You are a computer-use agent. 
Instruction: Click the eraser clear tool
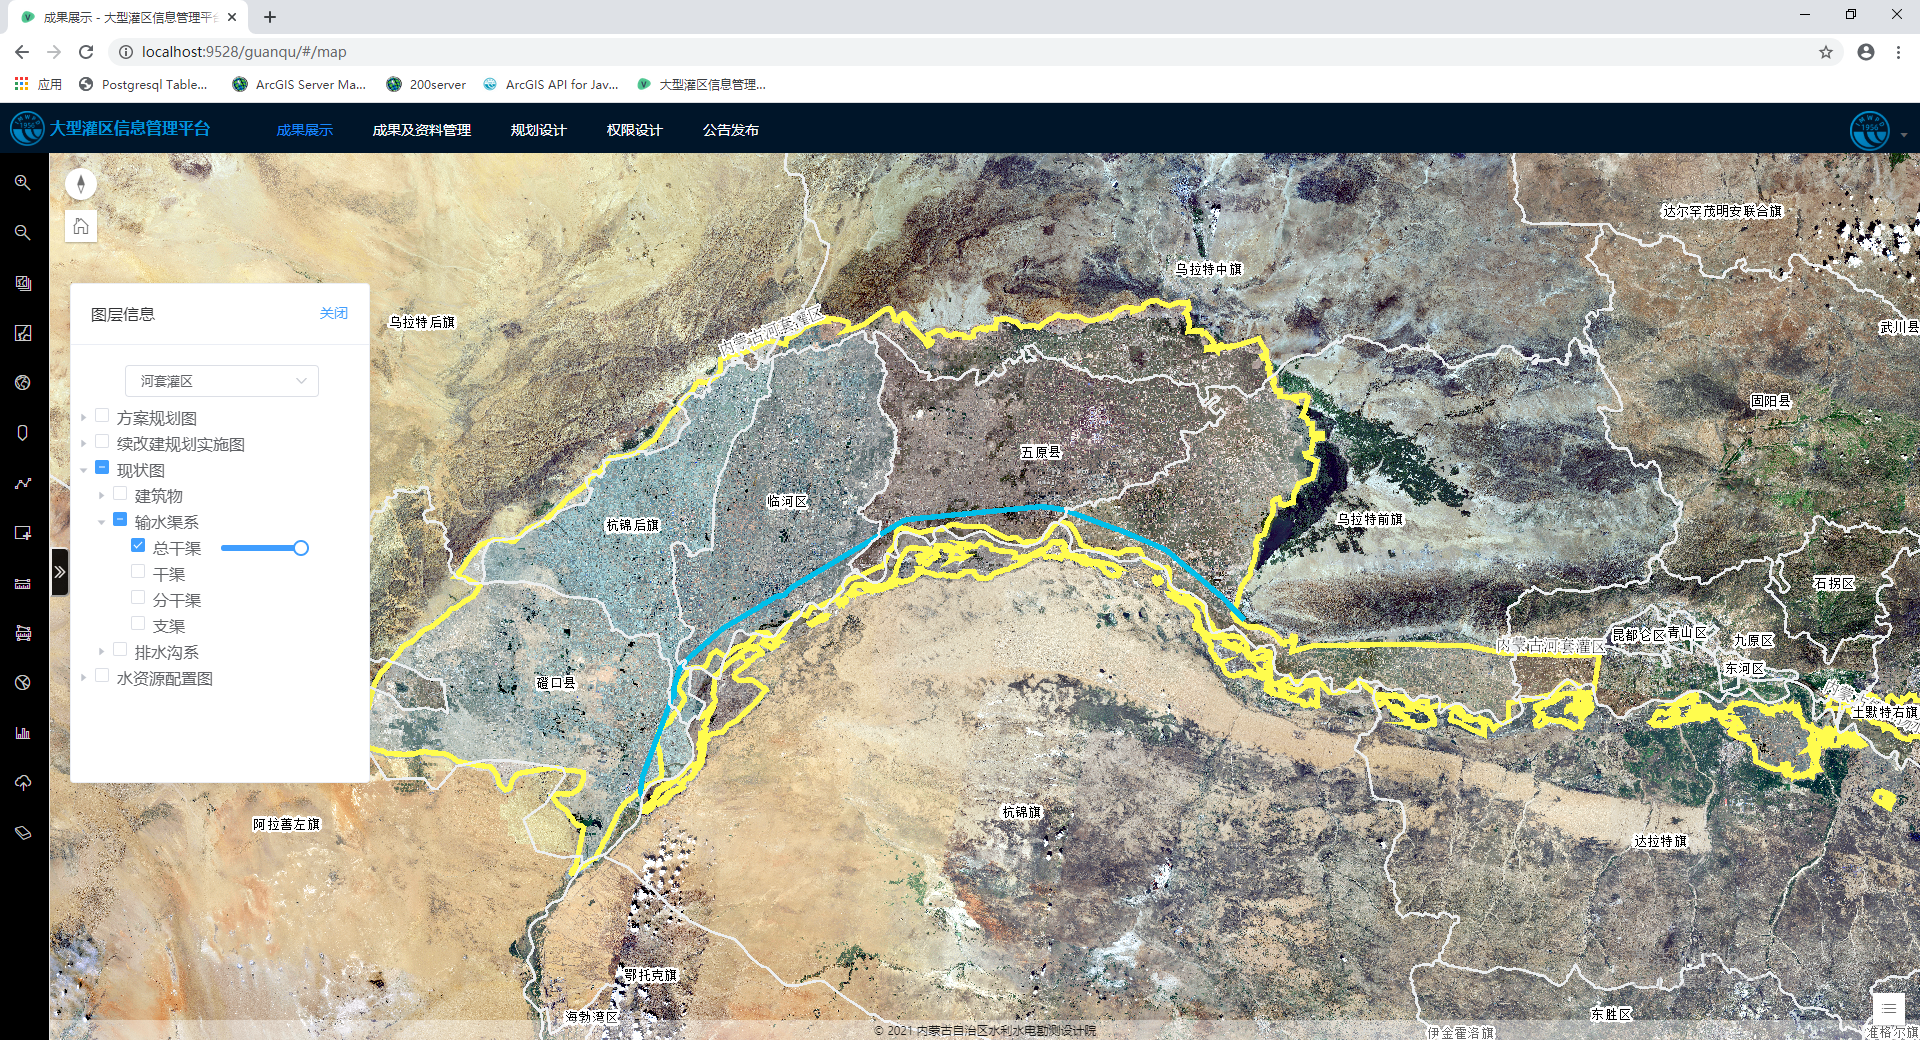pos(22,833)
